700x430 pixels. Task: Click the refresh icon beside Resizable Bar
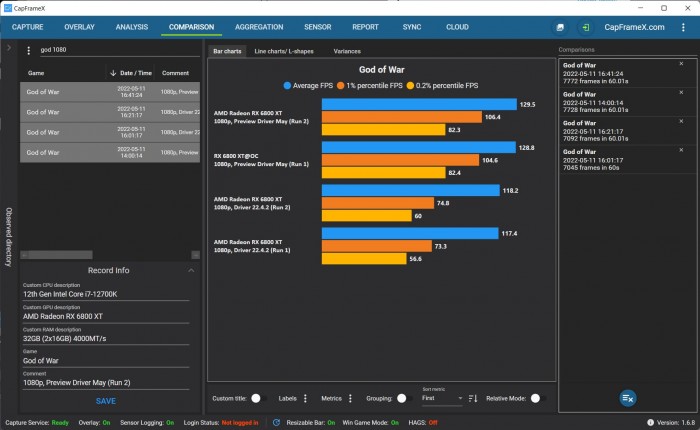point(276,423)
